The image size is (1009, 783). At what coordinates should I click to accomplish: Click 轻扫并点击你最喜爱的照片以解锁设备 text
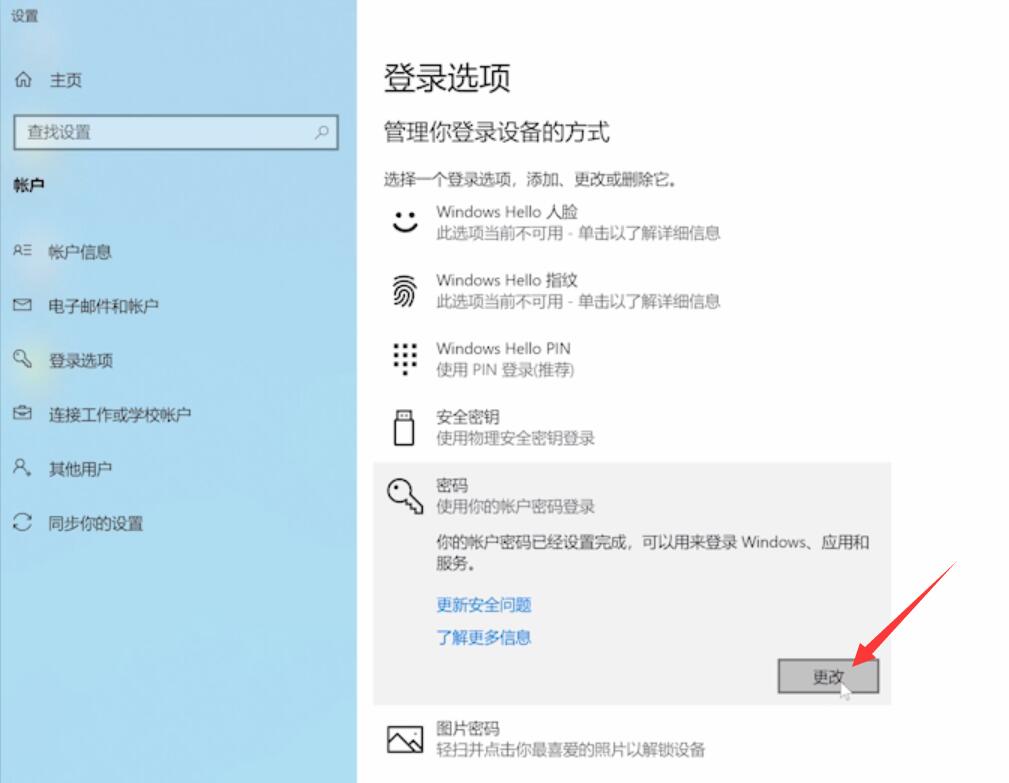tap(571, 750)
